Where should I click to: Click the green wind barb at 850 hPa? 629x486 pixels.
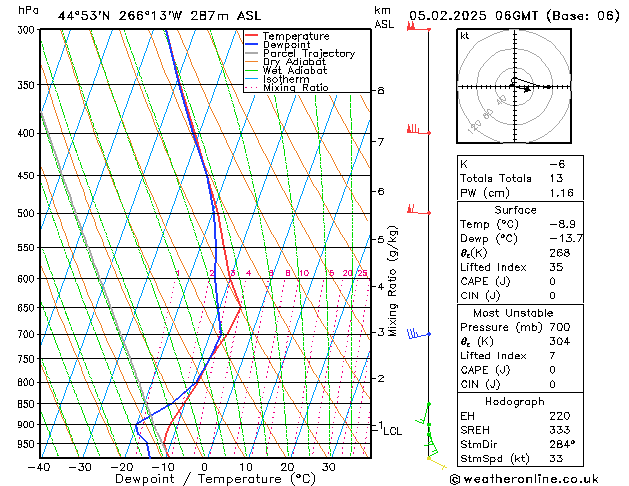423,413
